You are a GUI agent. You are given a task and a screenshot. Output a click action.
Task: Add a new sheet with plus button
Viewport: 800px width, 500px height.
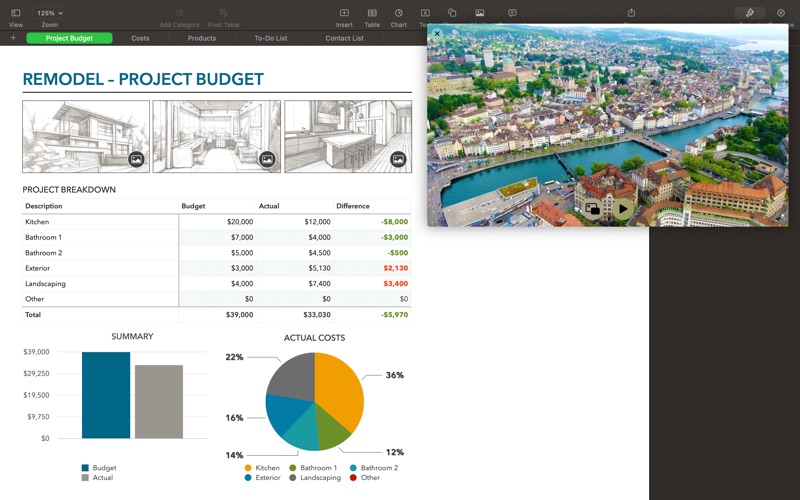point(13,38)
